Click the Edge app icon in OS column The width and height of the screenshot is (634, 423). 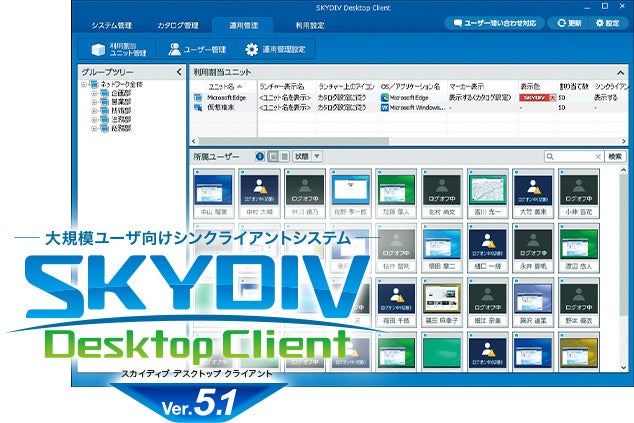coord(385,97)
